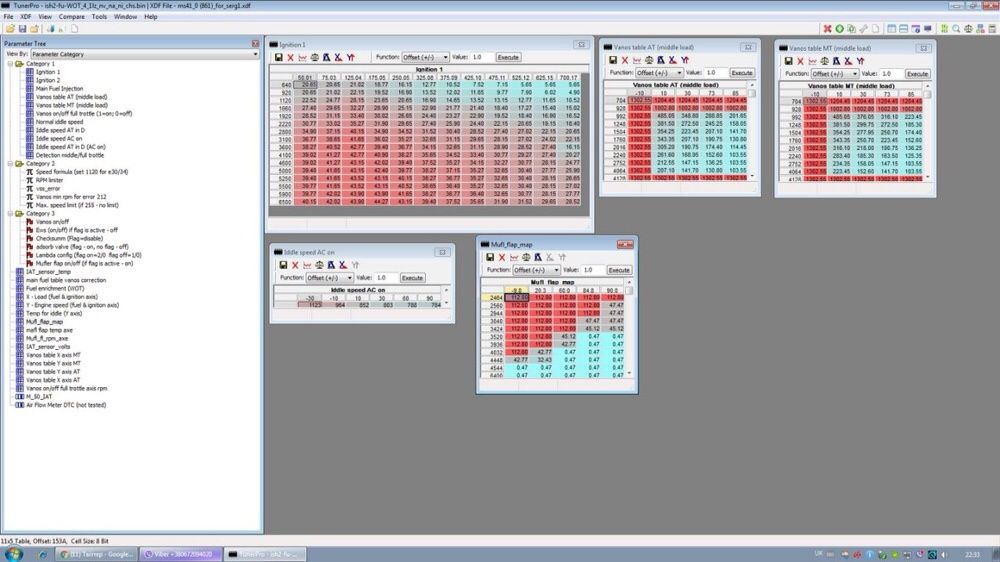Viewport: 1000px width, 562px height.
Task: Click Execute in Vanos table AT window
Action: pyautogui.click(x=742, y=73)
